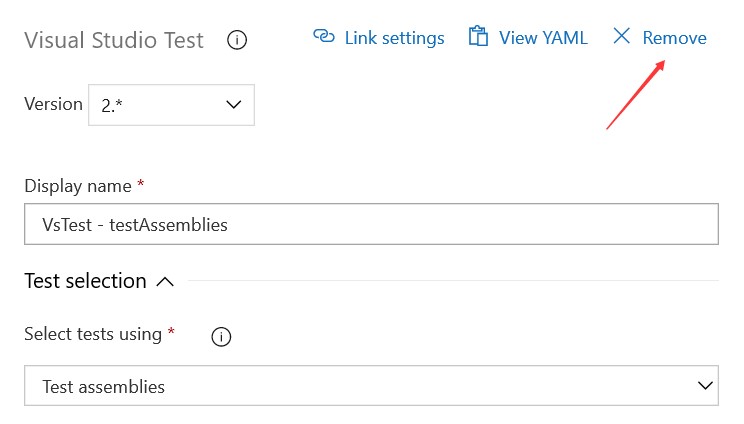Click the clipboard icon beside View YAML
This screenshot has width=744, height=424.
coord(478,36)
